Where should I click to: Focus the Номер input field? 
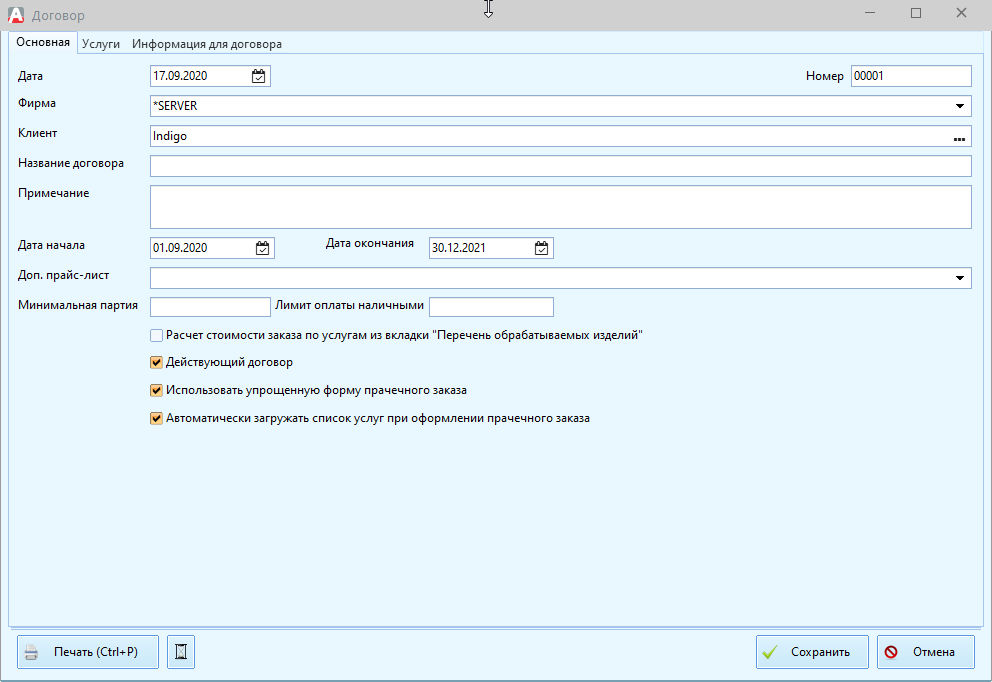pyautogui.click(x=911, y=76)
